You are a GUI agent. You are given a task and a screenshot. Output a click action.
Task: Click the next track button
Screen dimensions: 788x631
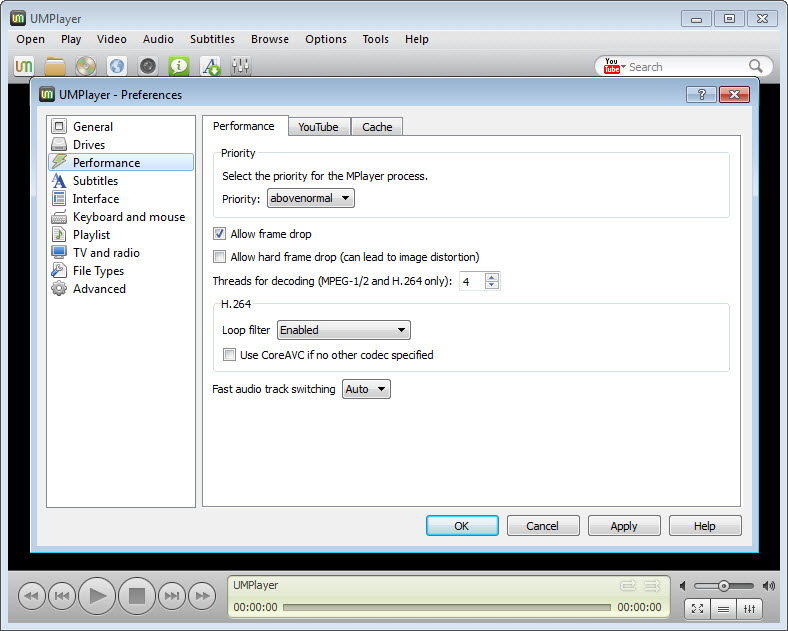click(172, 596)
